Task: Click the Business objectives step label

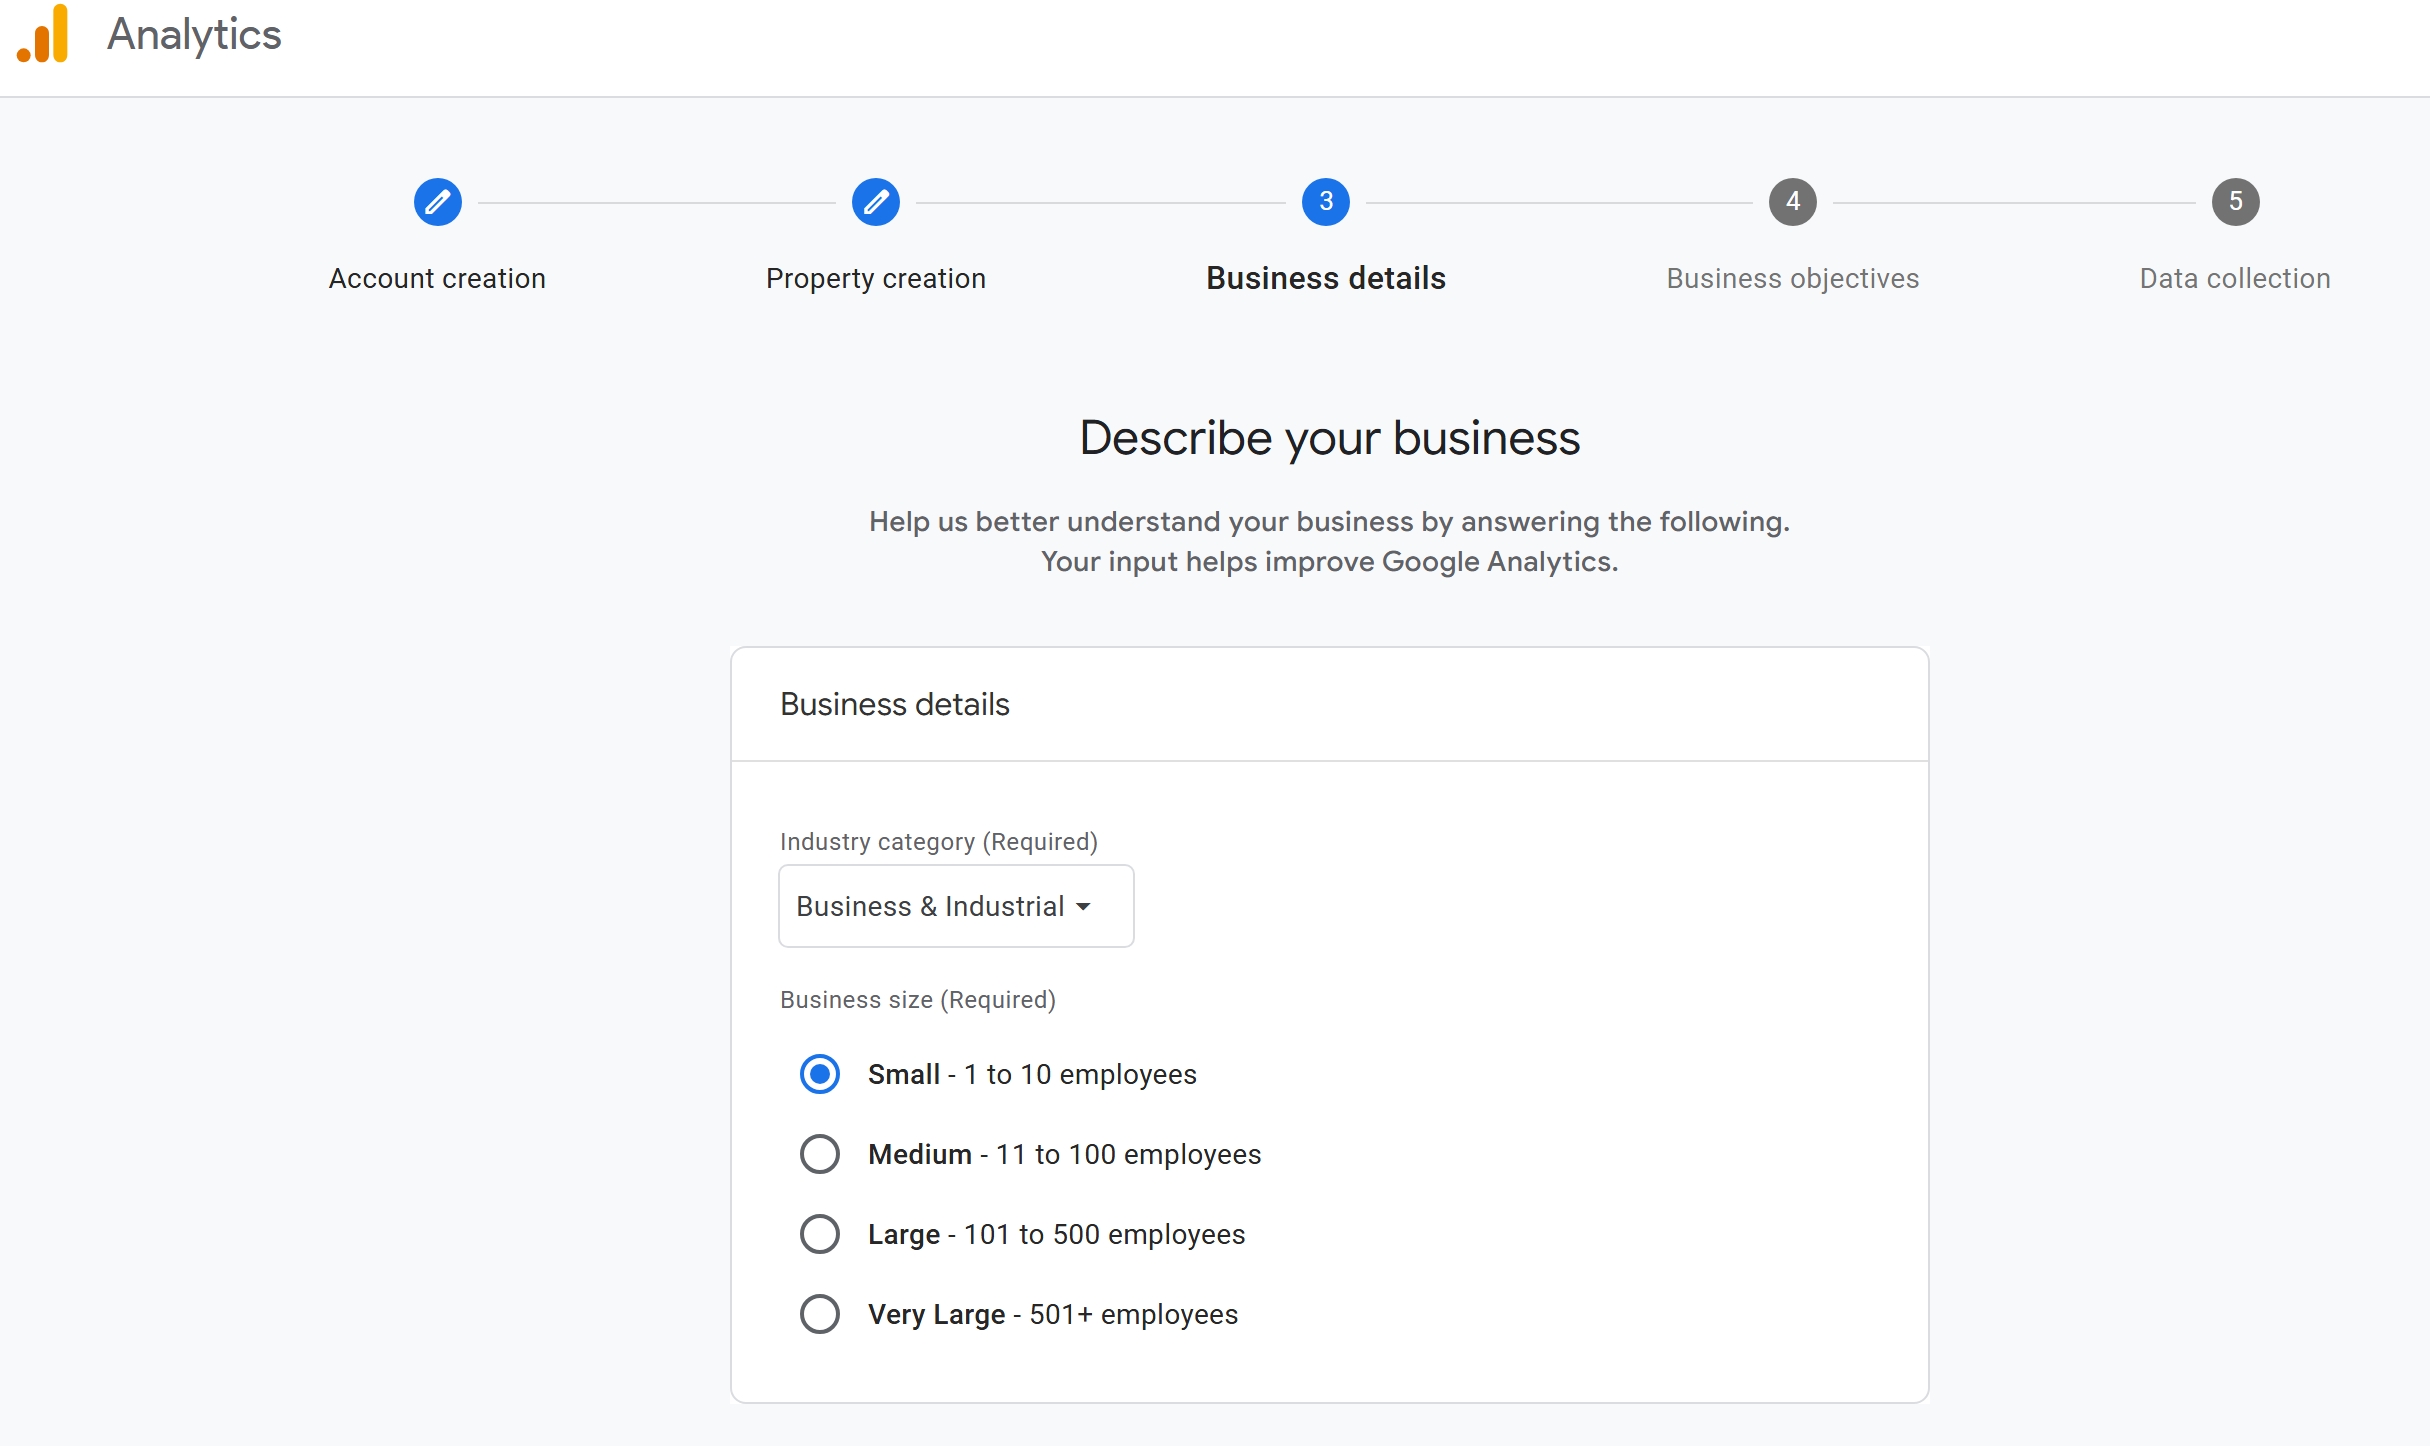Action: coord(1792,278)
